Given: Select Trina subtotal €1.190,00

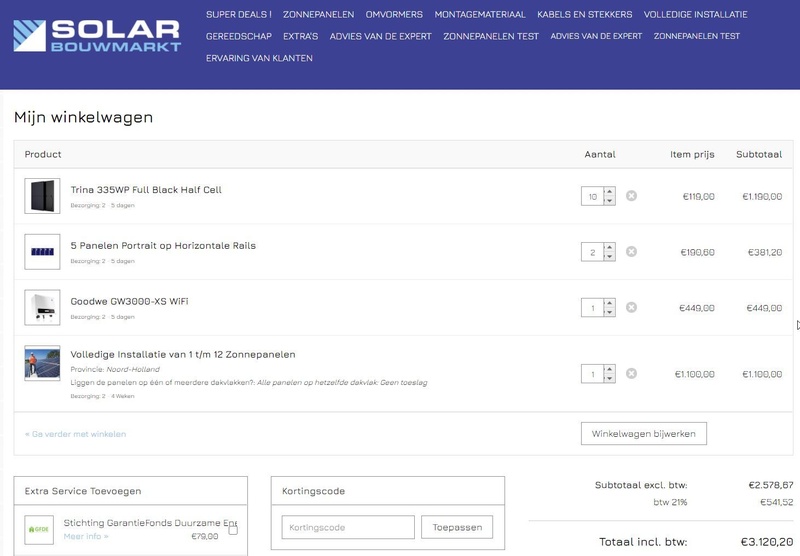Looking at the screenshot, I should (762, 196).
